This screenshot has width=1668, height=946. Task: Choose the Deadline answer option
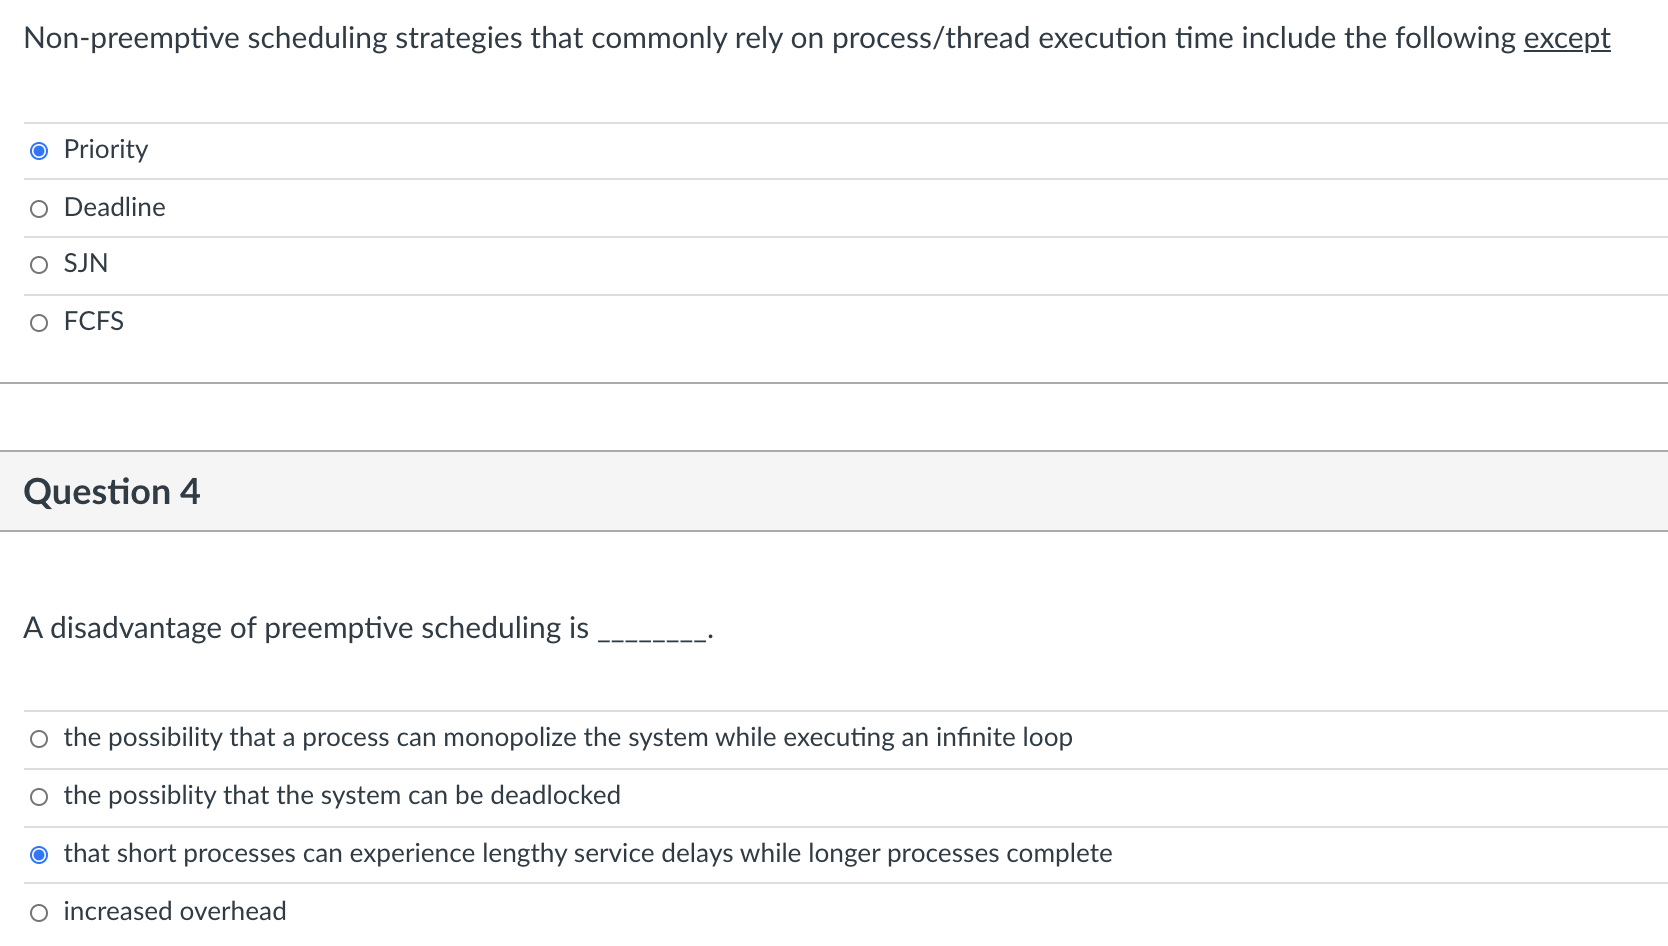point(39,208)
